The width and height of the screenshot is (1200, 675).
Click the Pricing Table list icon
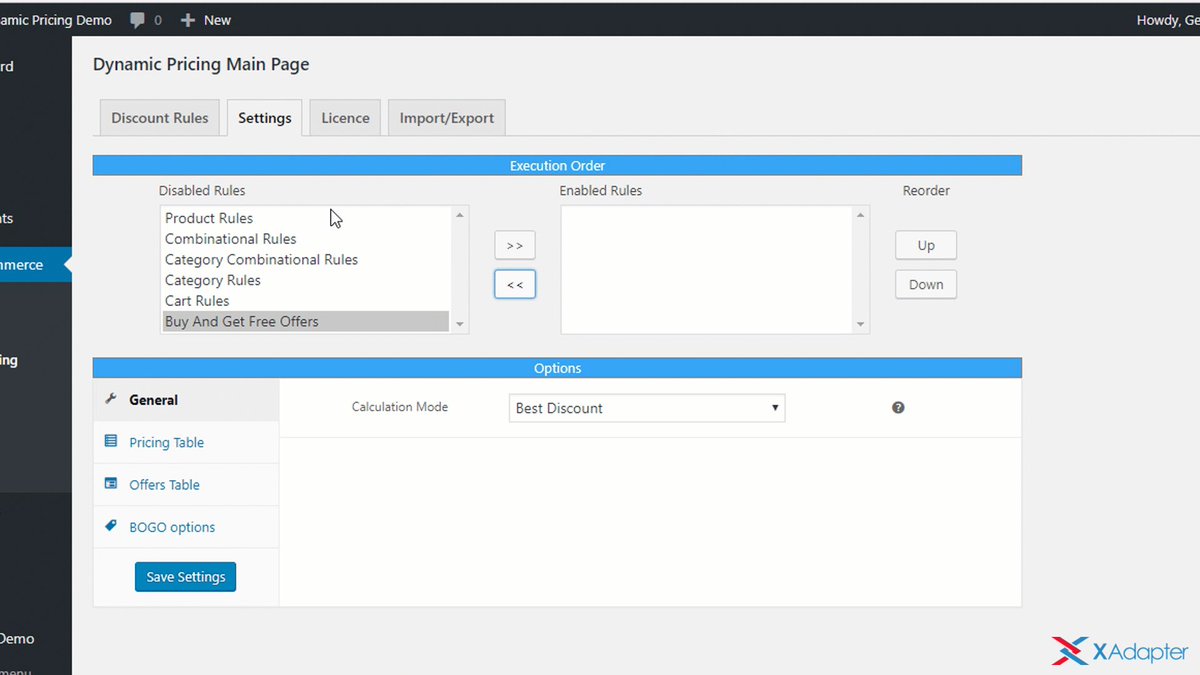(x=111, y=441)
